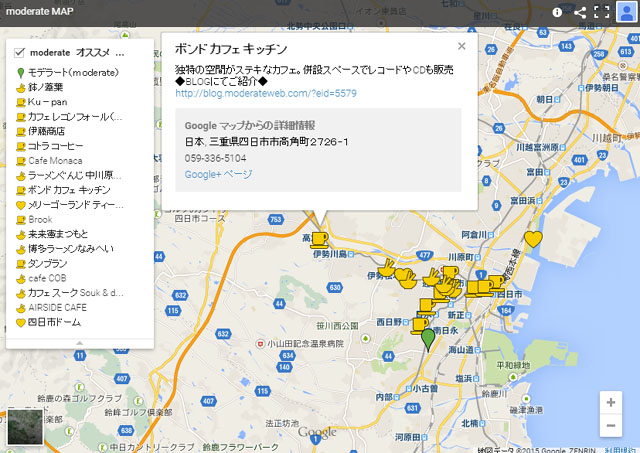Zoom in with the plus button
Screen dimensions: 640x453
point(610,402)
